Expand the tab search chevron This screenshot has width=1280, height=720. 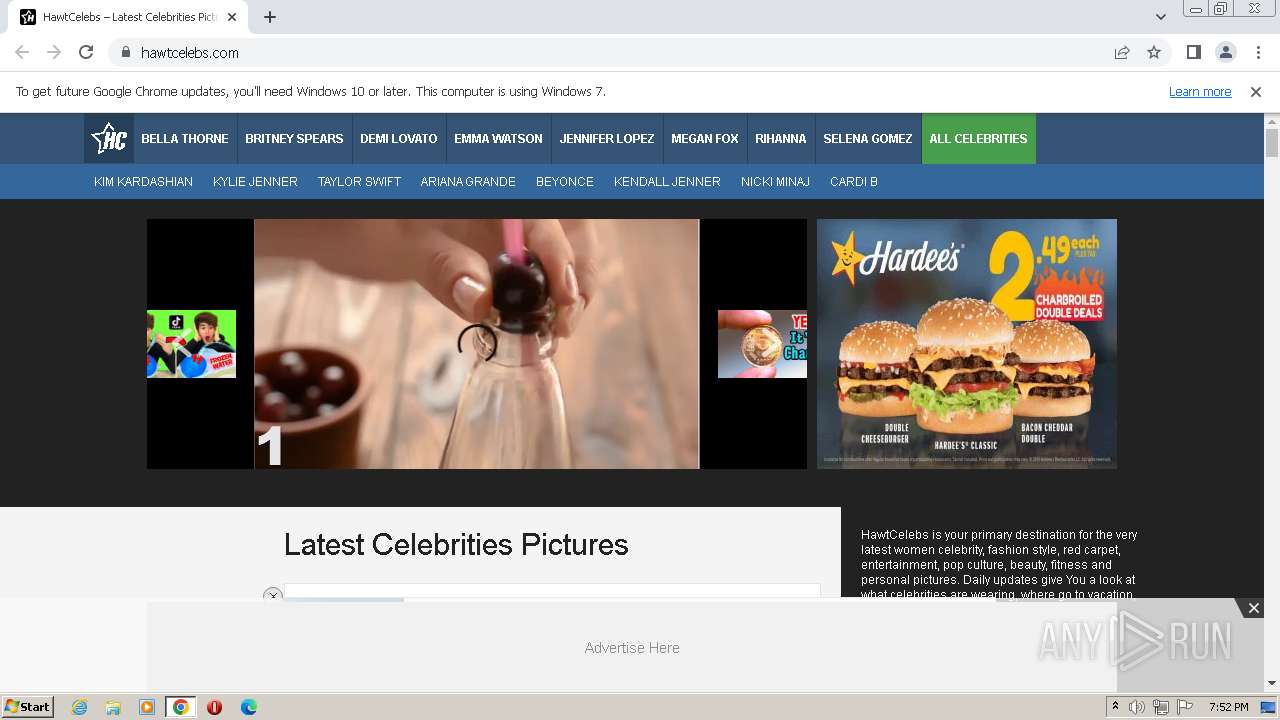(x=1160, y=17)
